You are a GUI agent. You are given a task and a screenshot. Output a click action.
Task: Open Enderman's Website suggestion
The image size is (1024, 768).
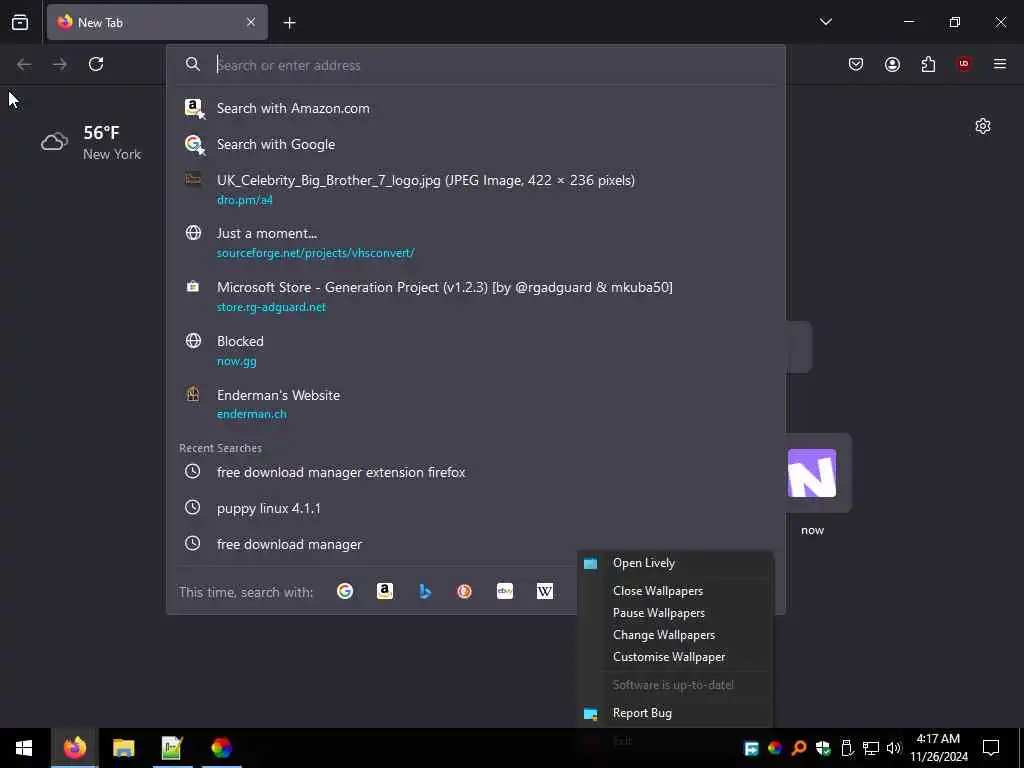pos(475,404)
